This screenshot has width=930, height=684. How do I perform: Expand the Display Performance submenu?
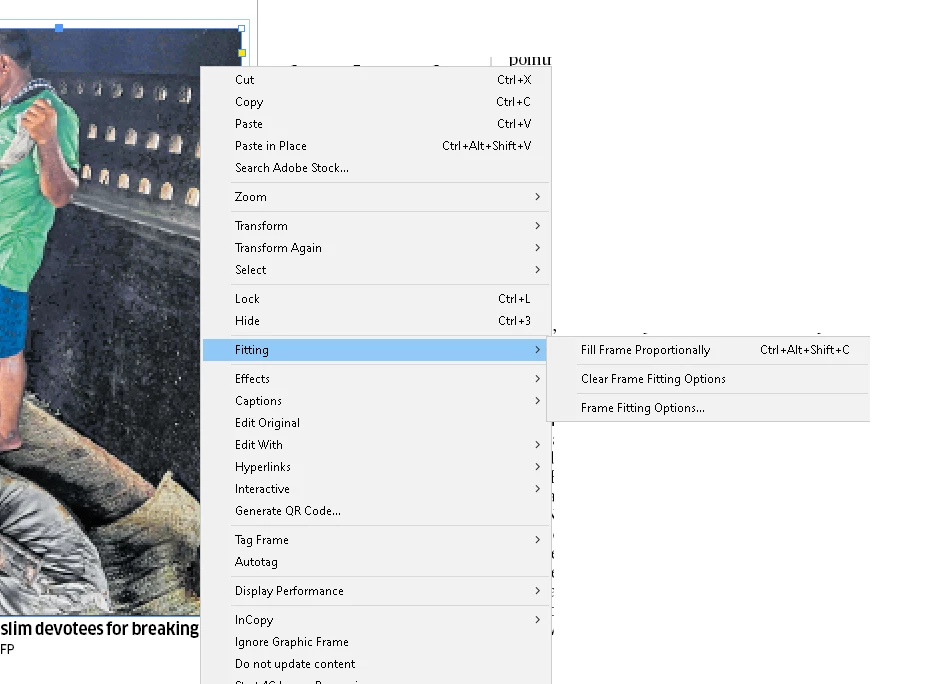pos(376,590)
